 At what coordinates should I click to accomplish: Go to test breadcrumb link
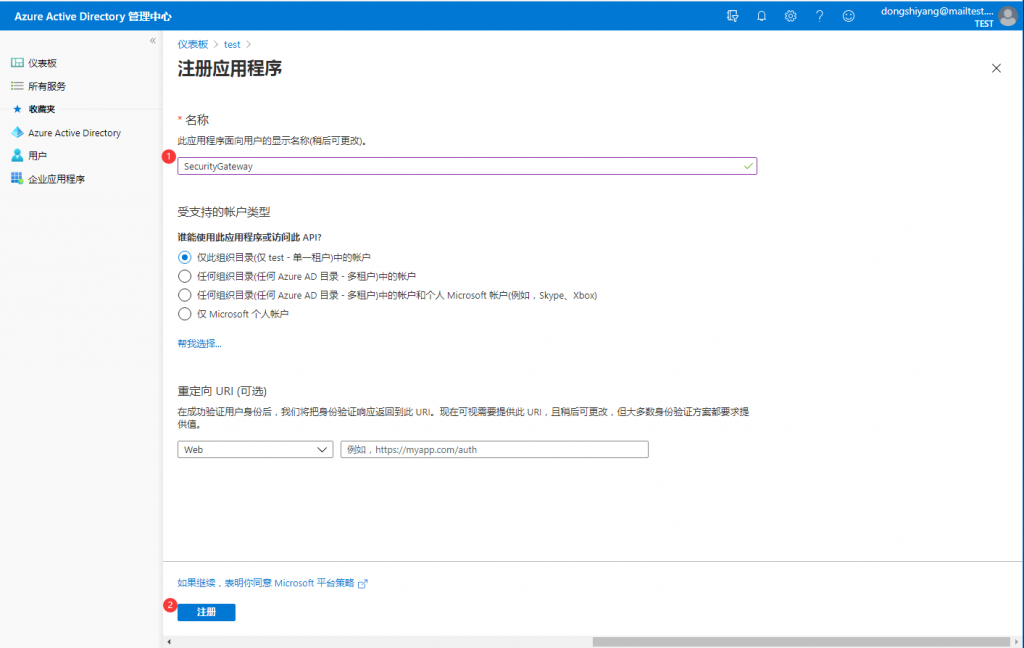click(x=232, y=44)
